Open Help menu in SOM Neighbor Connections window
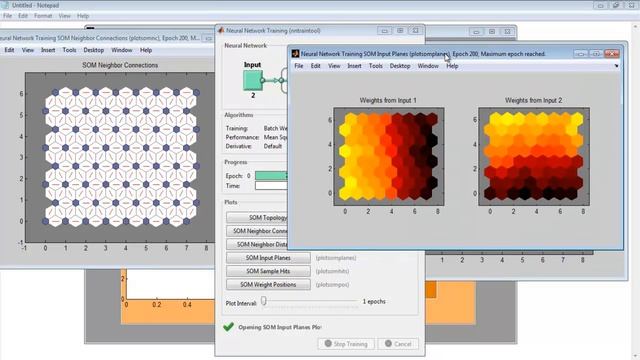The width and height of the screenshot is (640, 360). click(x=146, y=50)
